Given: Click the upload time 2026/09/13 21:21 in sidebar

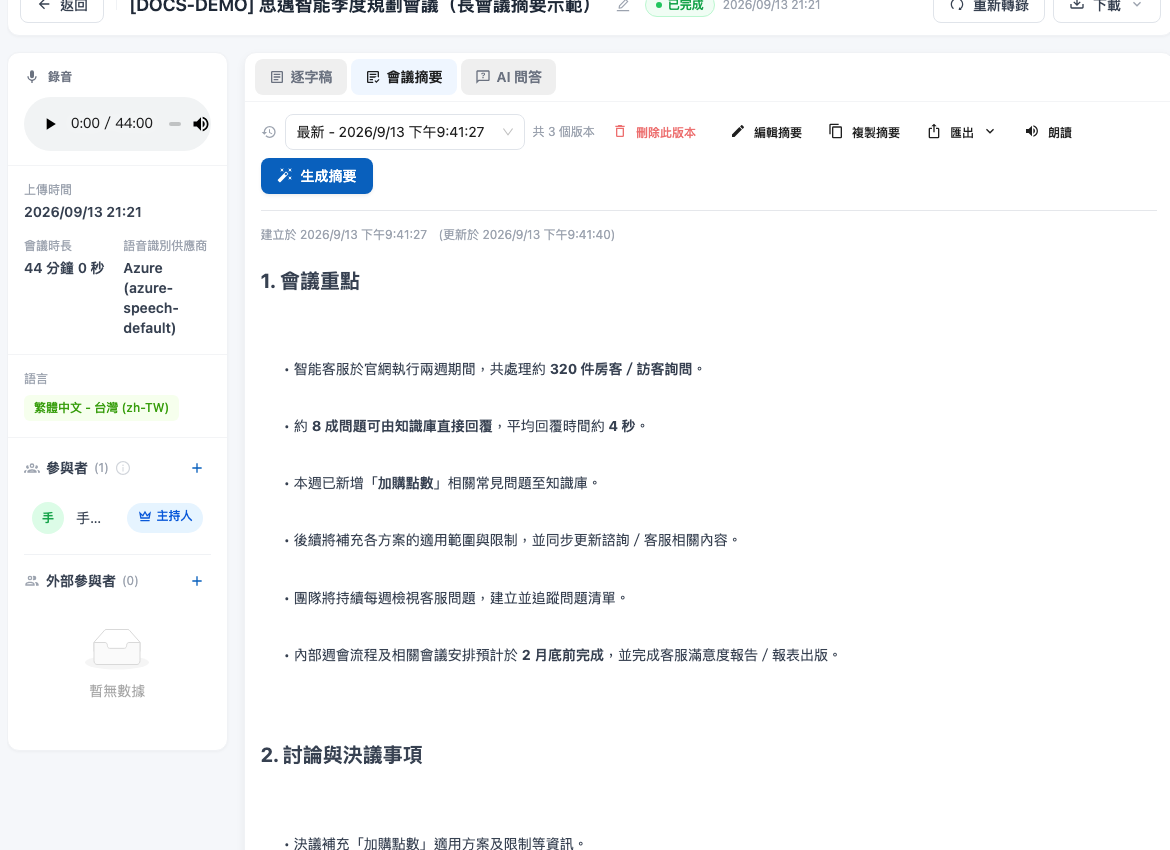Looking at the screenshot, I should (83, 212).
